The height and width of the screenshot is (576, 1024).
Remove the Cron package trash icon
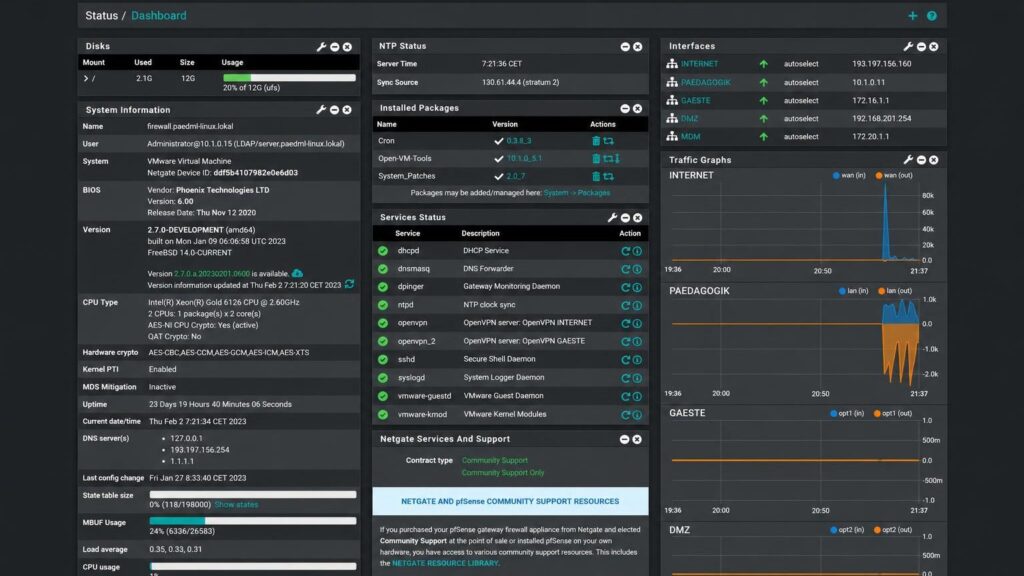(596, 141)
